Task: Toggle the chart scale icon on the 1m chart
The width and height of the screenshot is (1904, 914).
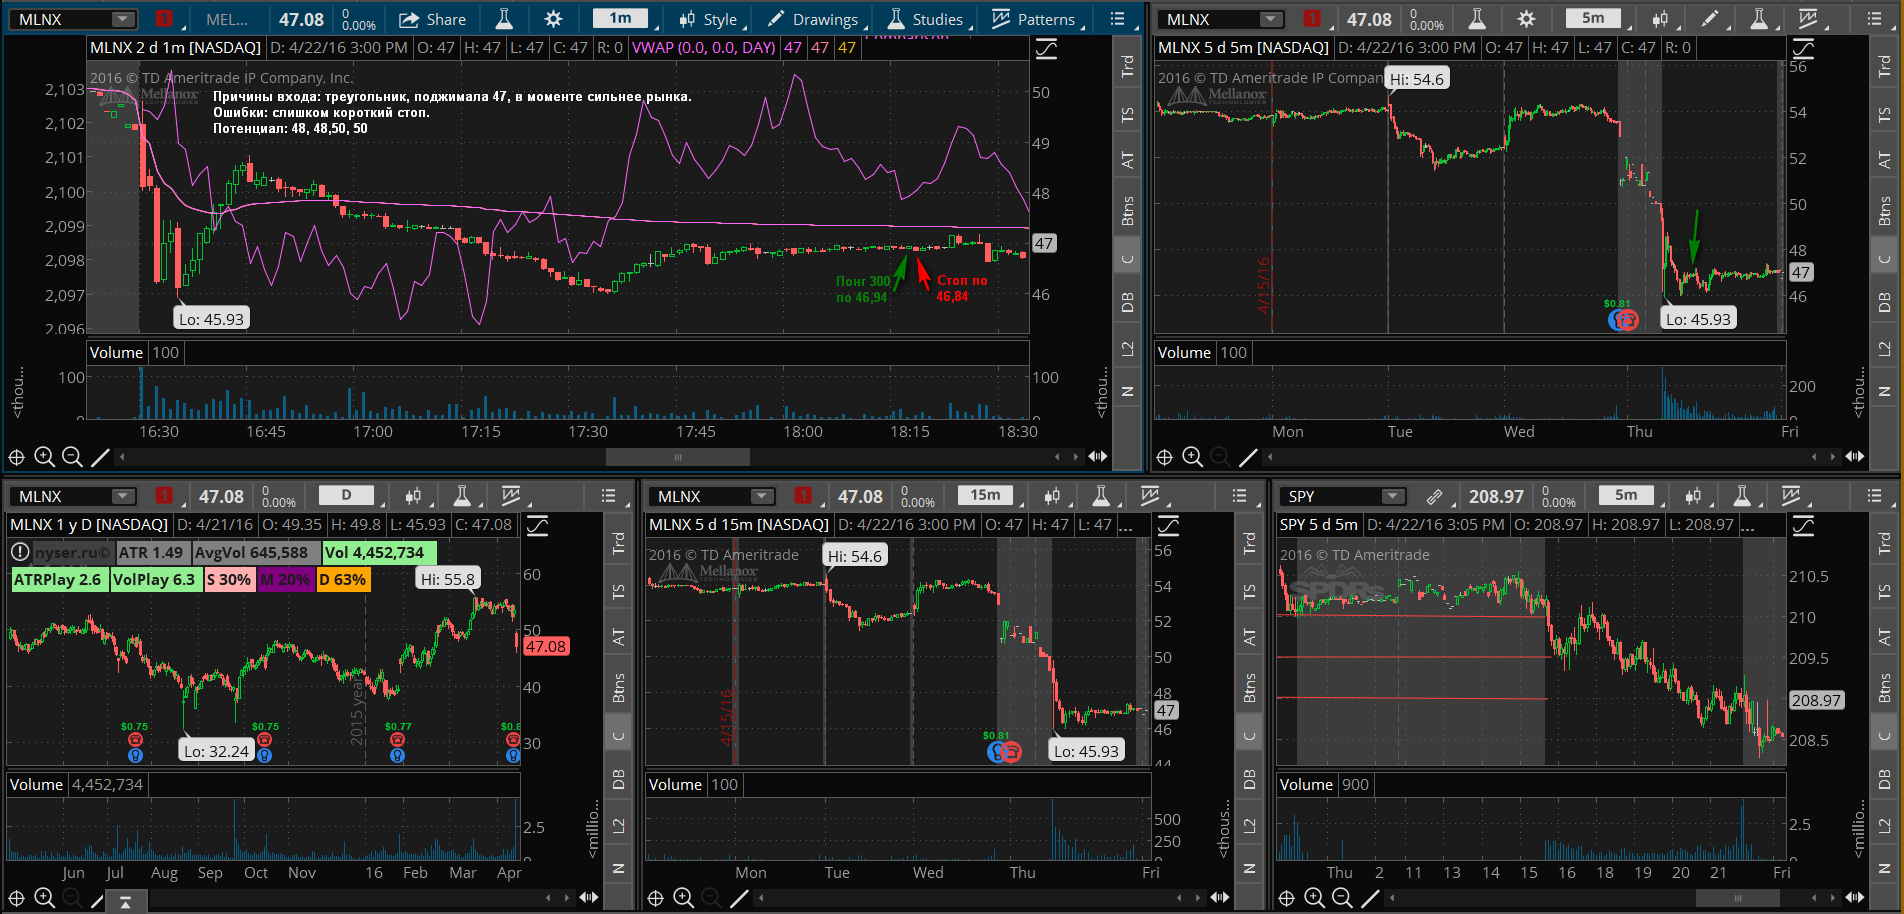Action: click(x=1046, y=48)
